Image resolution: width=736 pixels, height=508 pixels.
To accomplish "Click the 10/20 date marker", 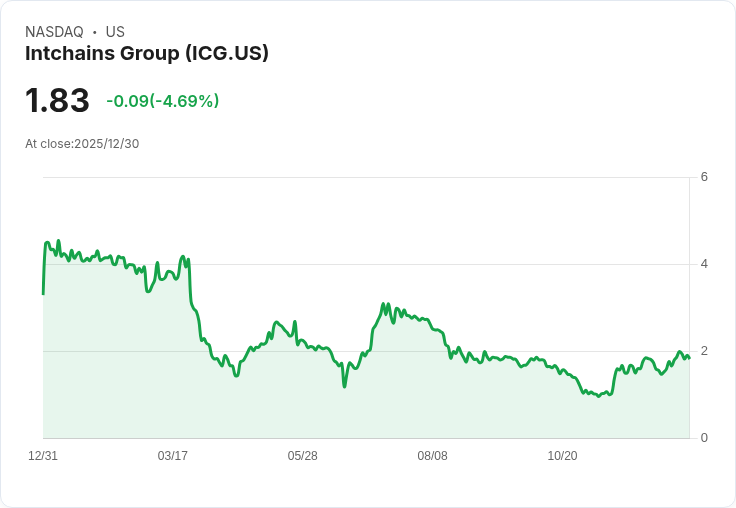I will coord(563,456).
